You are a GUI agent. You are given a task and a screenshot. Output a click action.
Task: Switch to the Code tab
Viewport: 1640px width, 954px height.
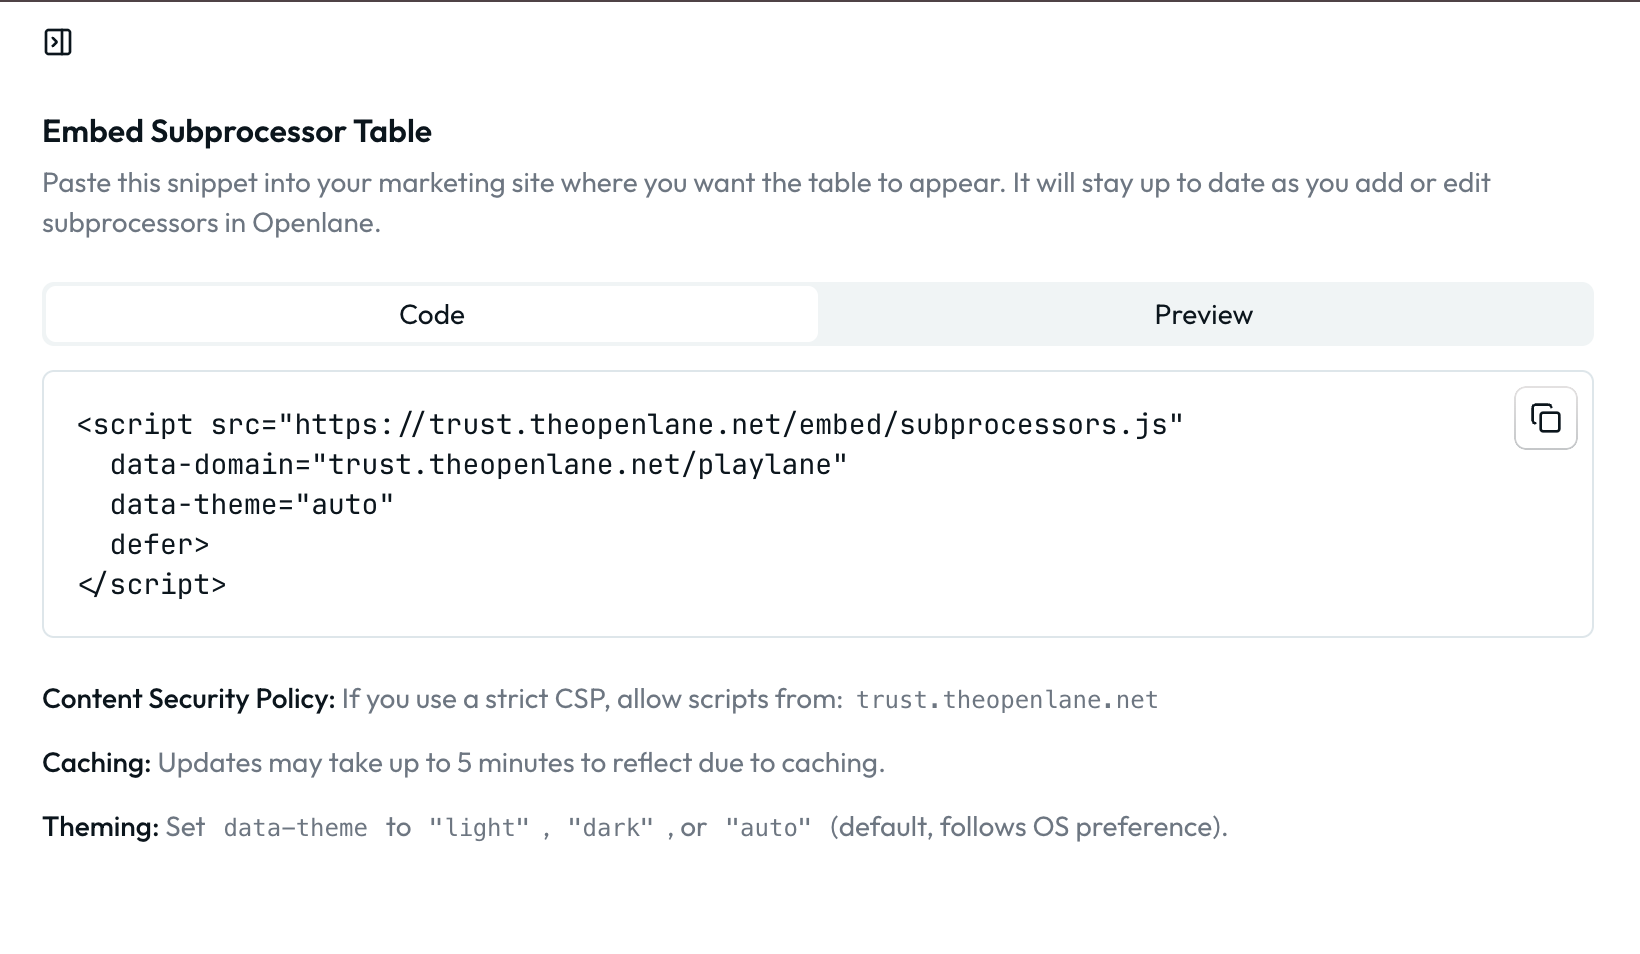[432, 314]
